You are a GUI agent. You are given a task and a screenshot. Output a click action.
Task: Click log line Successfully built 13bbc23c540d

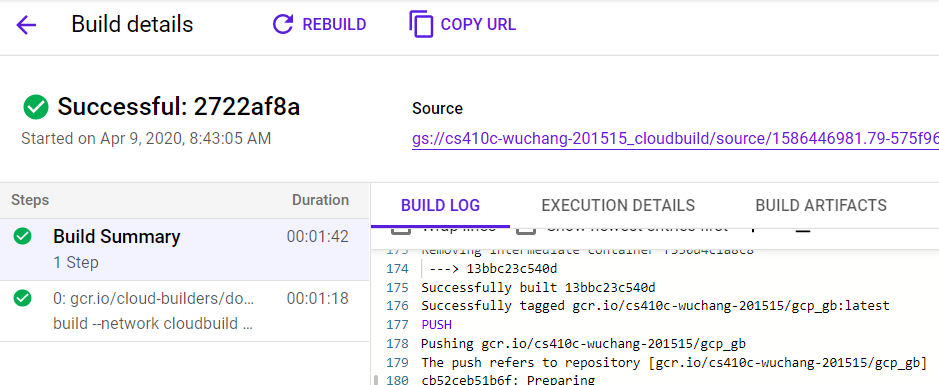[538, 287]
